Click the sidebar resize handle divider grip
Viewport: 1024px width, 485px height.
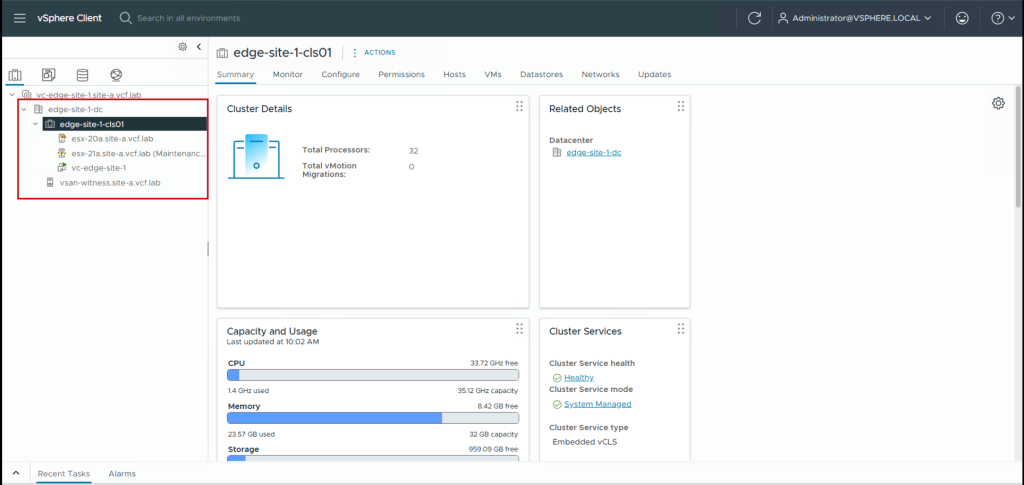(208, 249)
